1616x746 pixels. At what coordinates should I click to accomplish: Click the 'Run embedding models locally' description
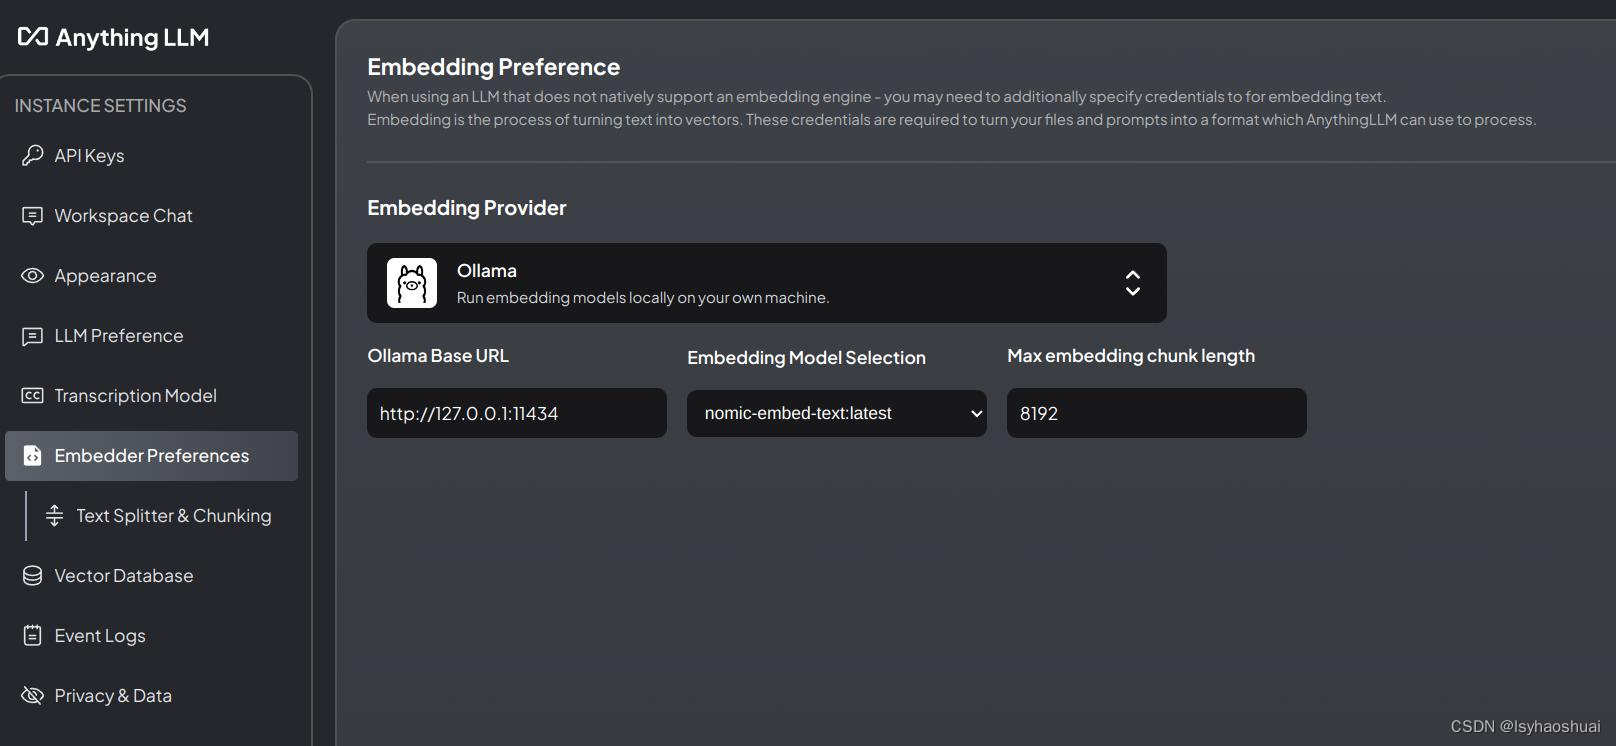(643, 298)
